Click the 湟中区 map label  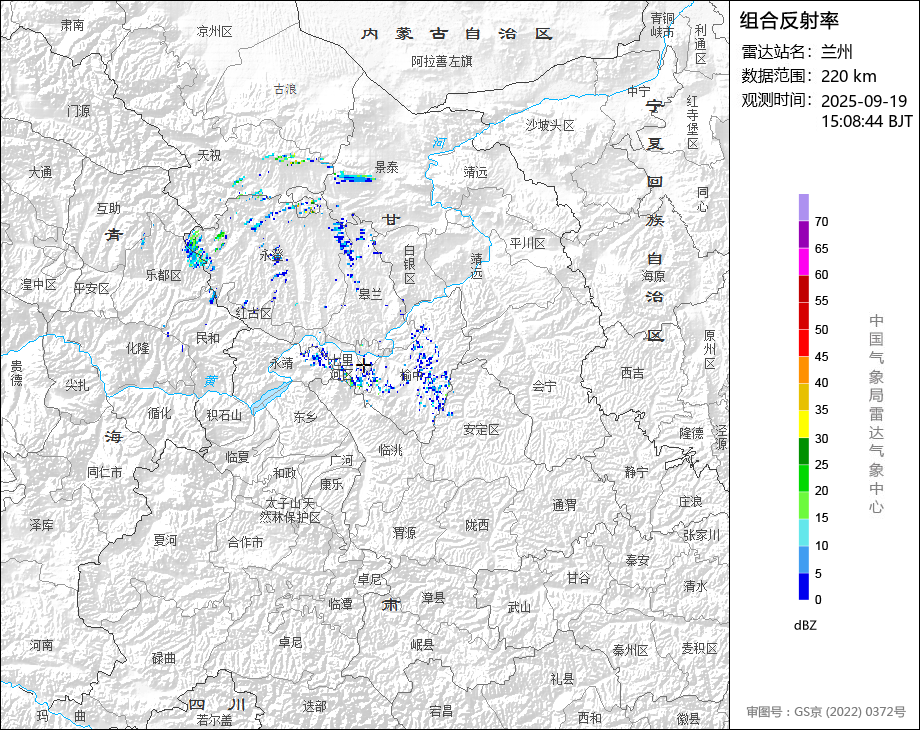click(x=39, y=284)
